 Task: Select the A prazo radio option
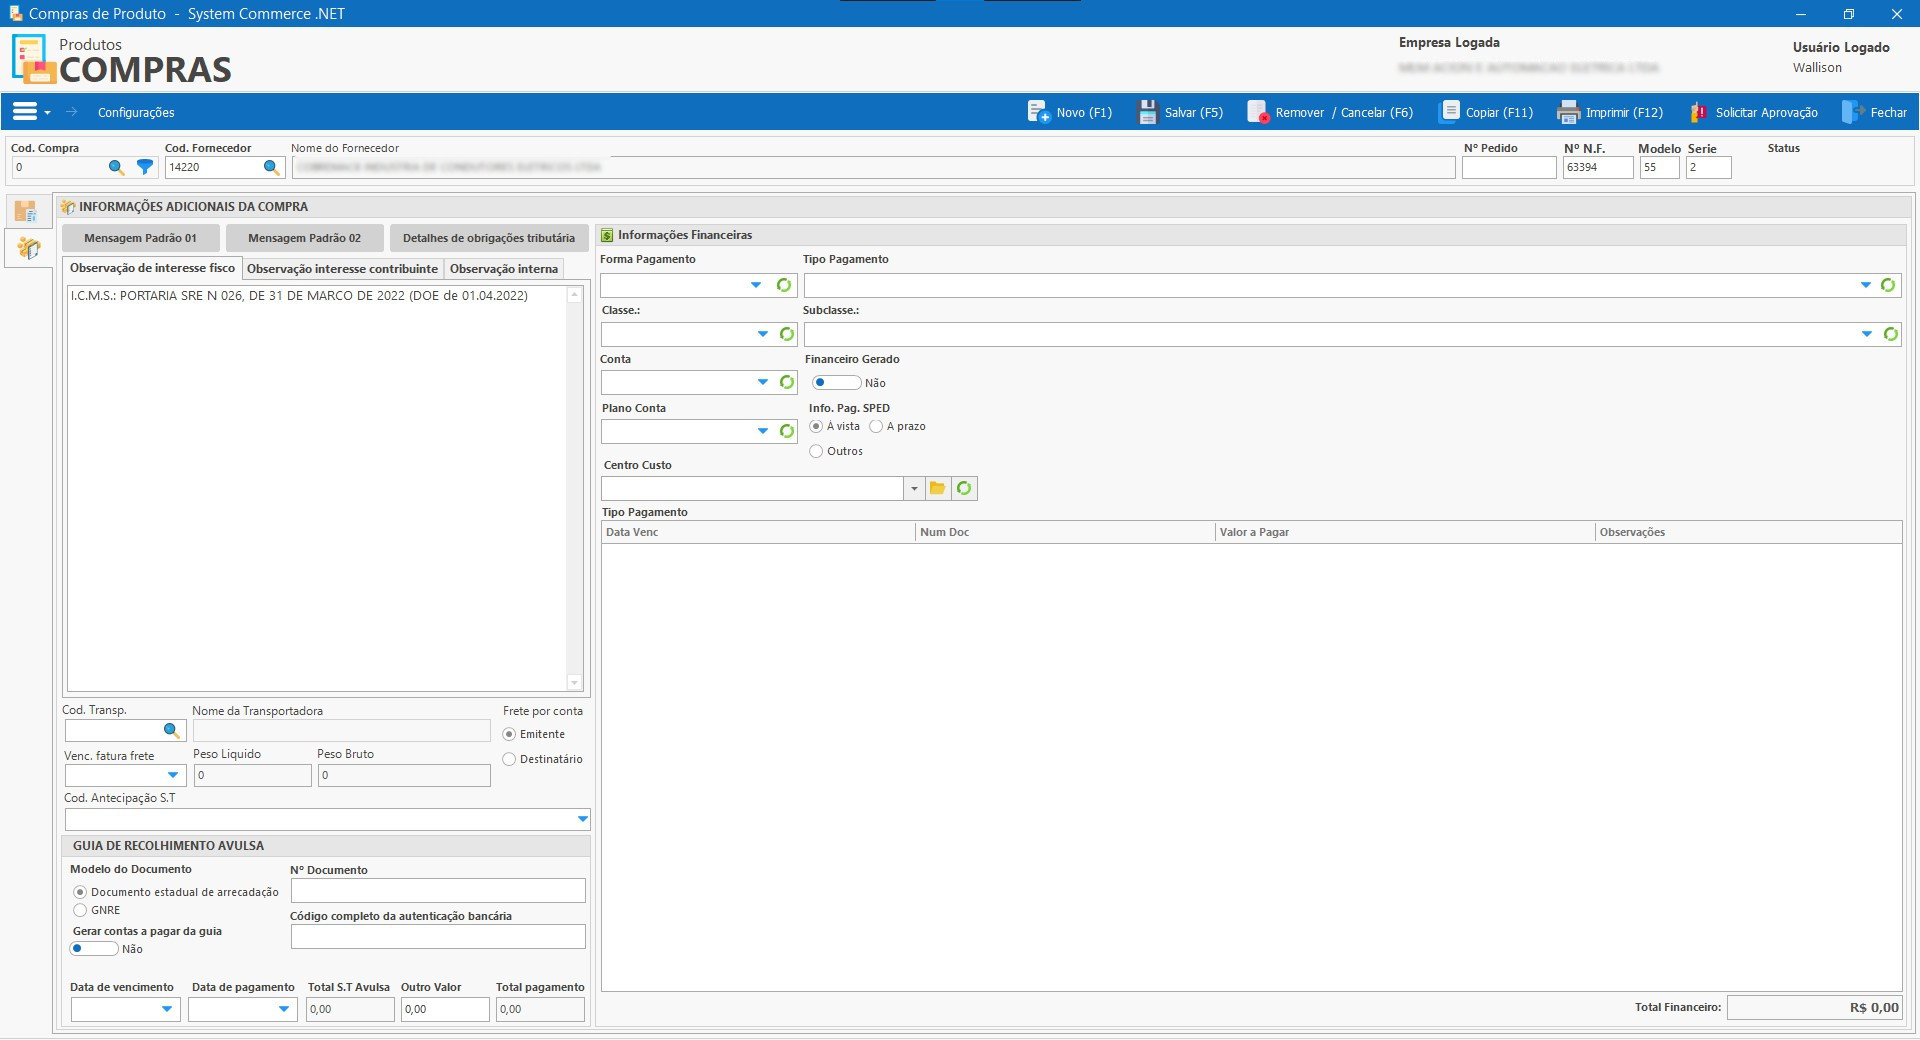pyautogui.click(x=876, y=426)
